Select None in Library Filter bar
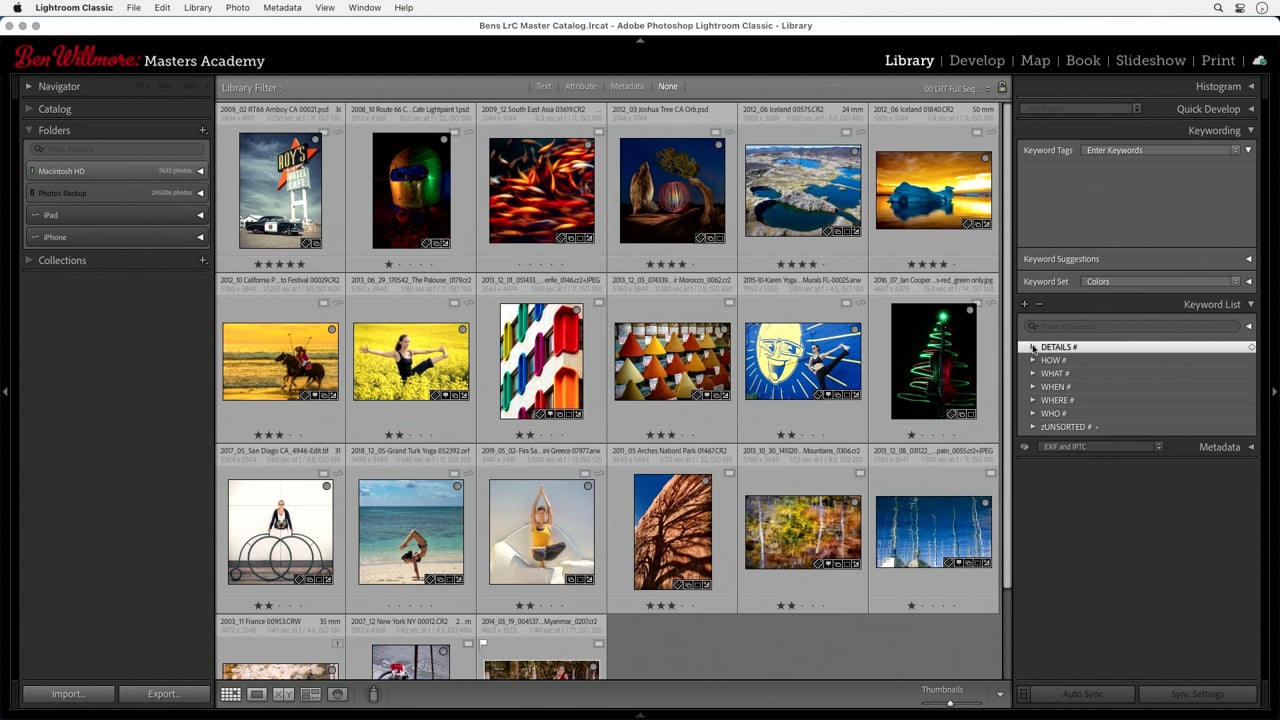The image size is (1280, 720). pos(667,87)
